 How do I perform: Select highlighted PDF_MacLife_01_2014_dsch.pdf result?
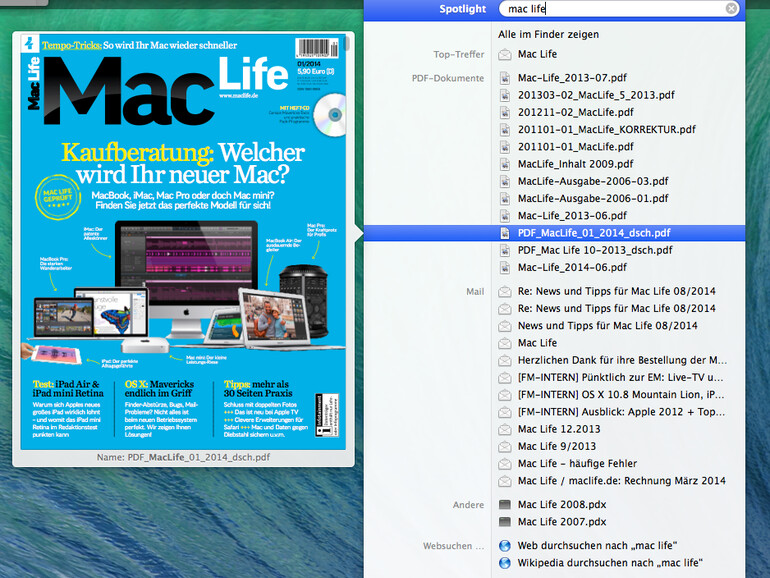(x=554, y=233)
